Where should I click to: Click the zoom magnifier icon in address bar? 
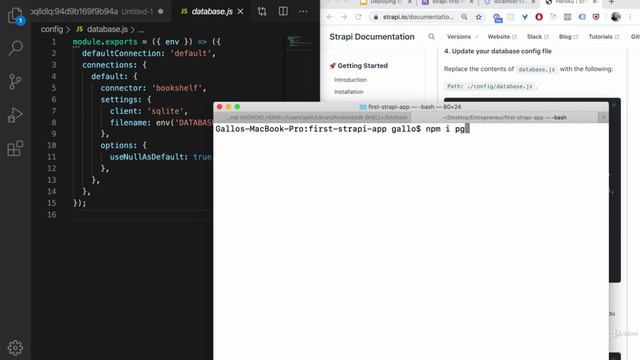tap(464, 17)
